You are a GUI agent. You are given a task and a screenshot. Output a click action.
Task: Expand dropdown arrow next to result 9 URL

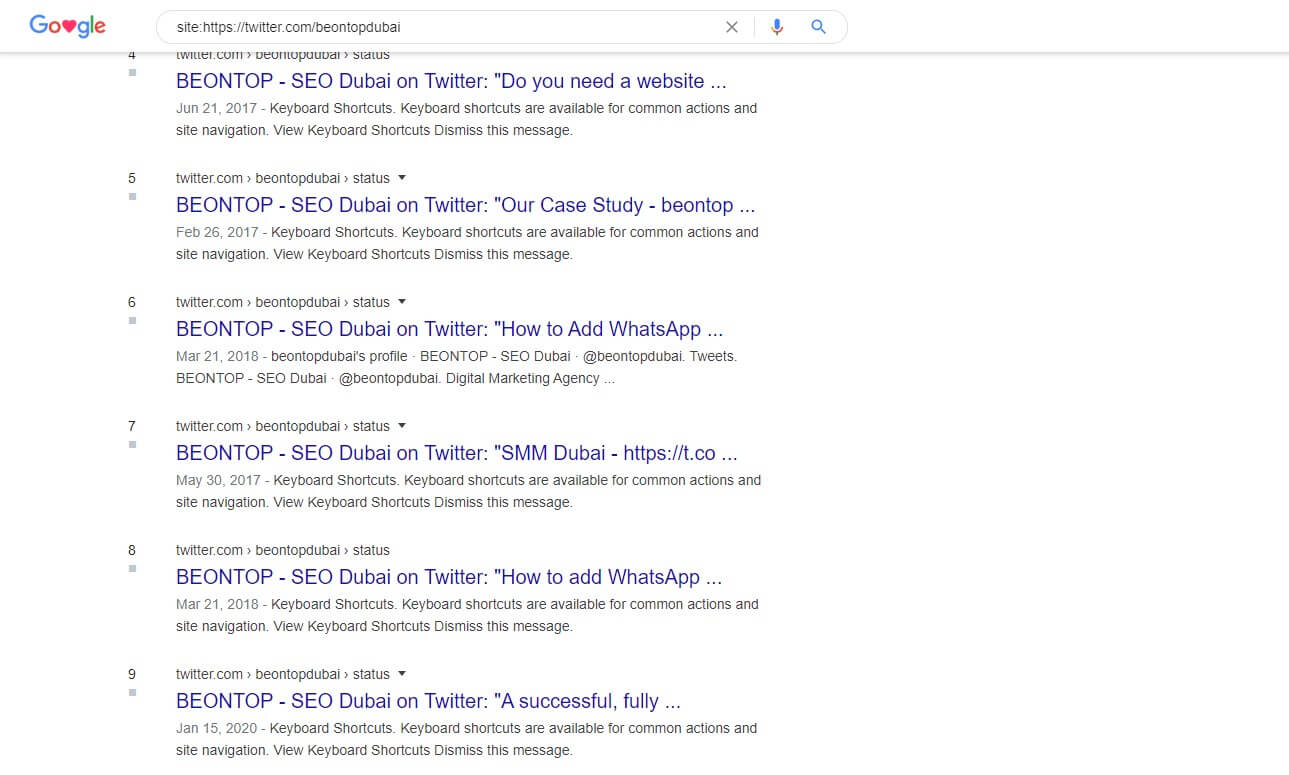[x=402, y=674]
